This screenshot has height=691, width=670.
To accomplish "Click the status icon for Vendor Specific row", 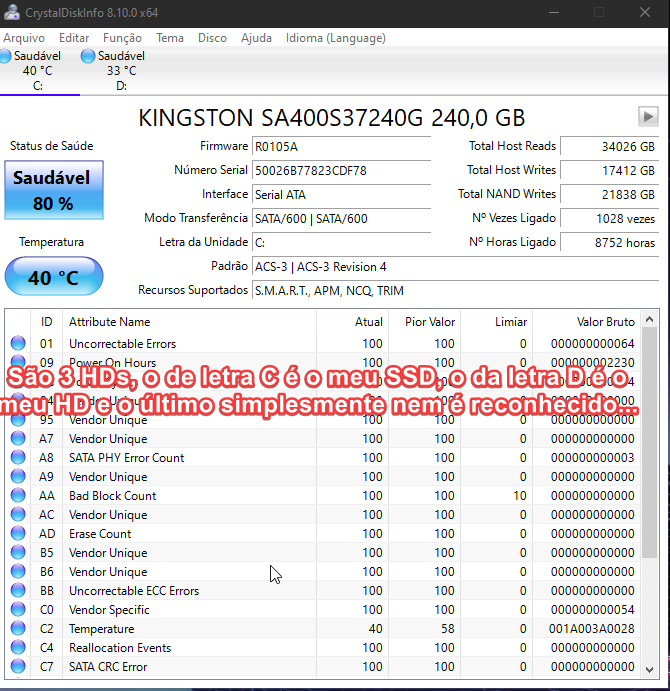I will tap(18, 609).
